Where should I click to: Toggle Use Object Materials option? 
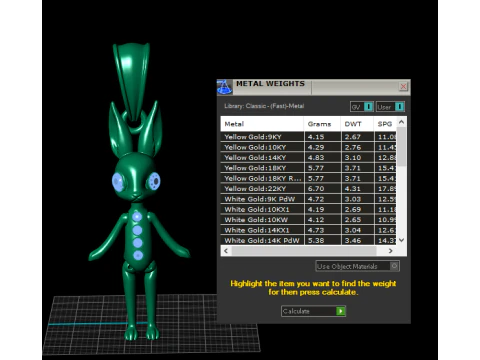pos(357,266)
